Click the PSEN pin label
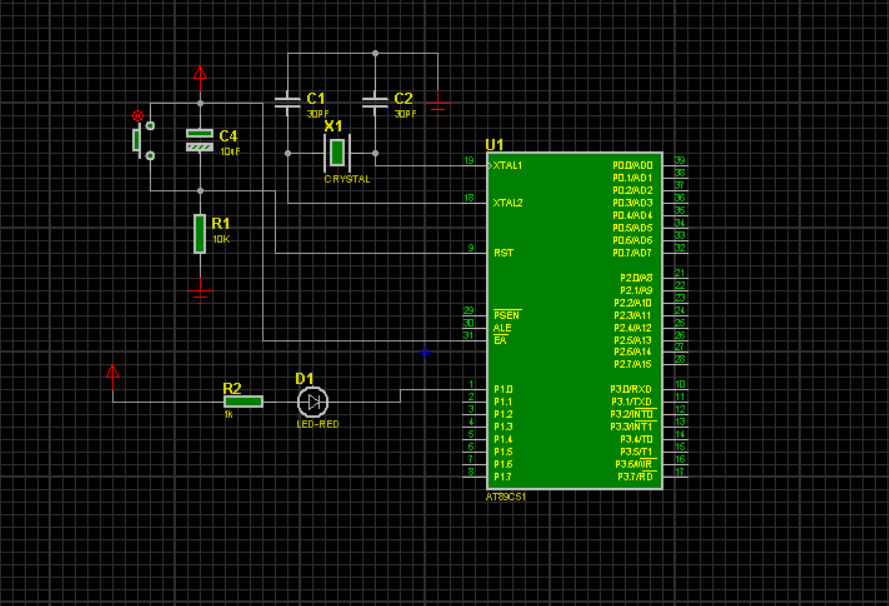The width and height of the screenshot is (889, 606). click(x=507, y=315)
